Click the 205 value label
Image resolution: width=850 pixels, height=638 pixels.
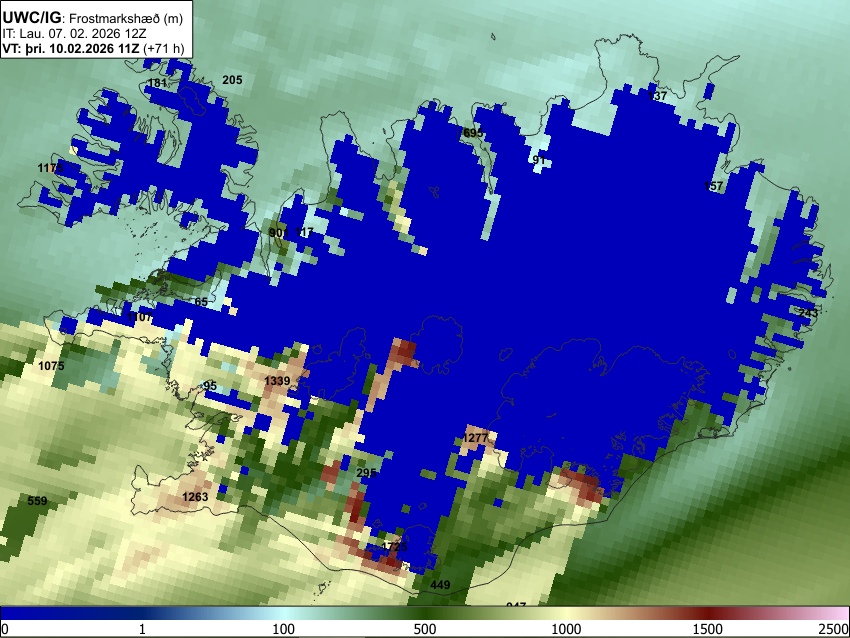tap(232, 80)
